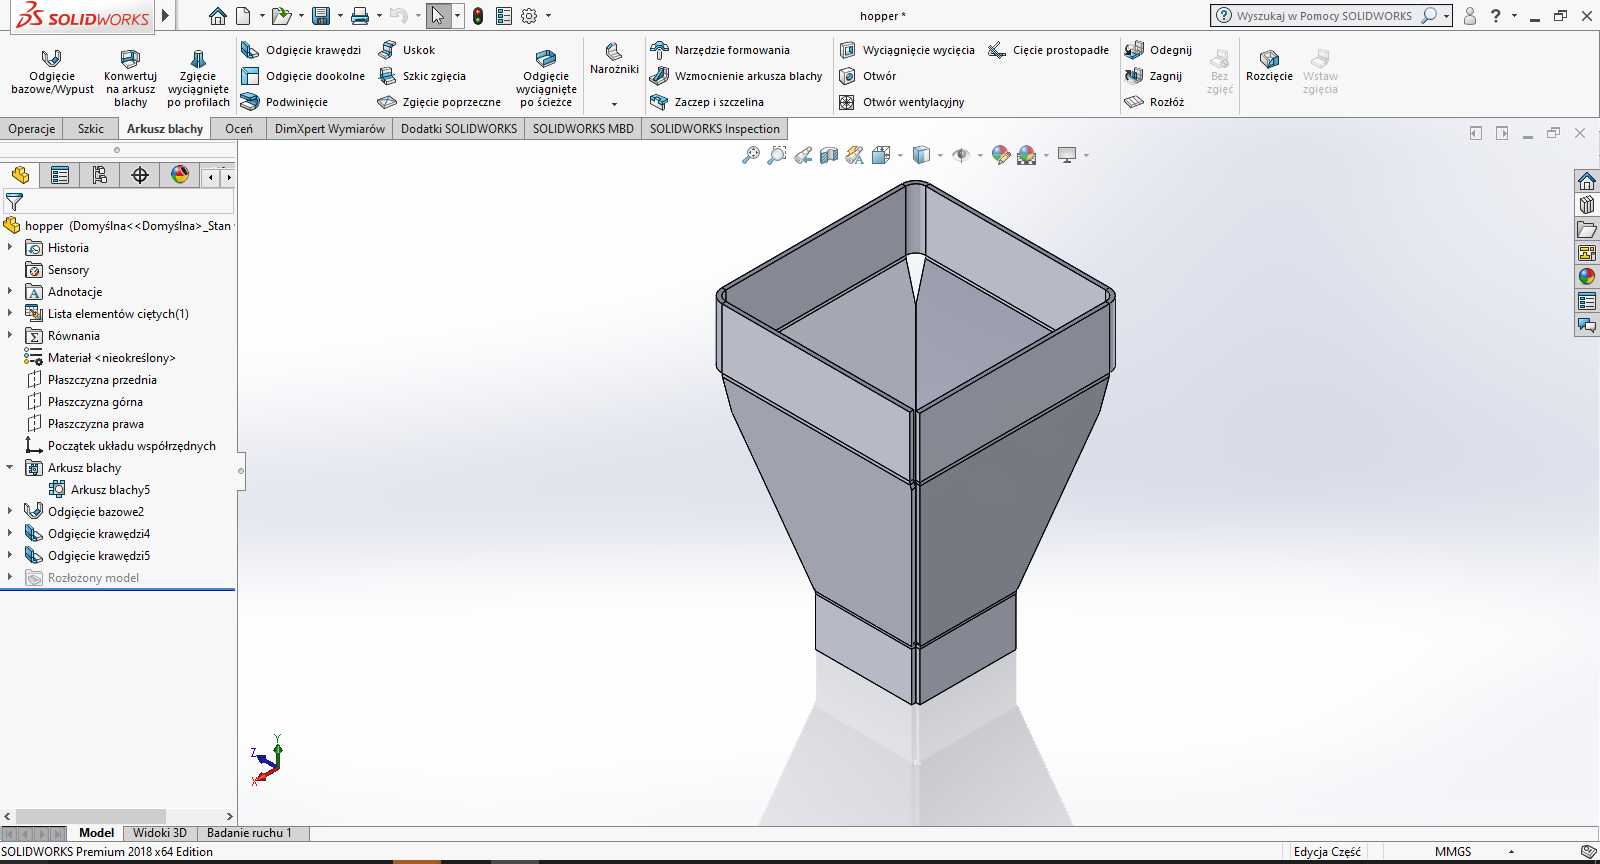Open the Dodatki SOLIDWORKS tab
1600x864 pixels.
click(459, 129)
